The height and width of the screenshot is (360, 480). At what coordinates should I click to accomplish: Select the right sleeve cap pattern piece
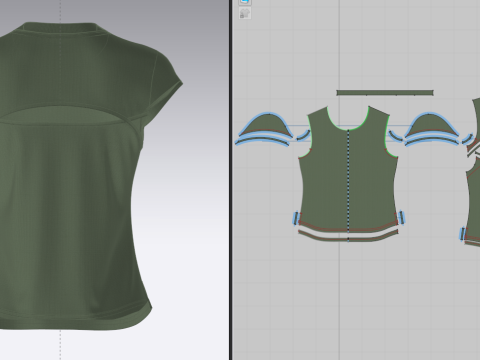pos(431,124)
